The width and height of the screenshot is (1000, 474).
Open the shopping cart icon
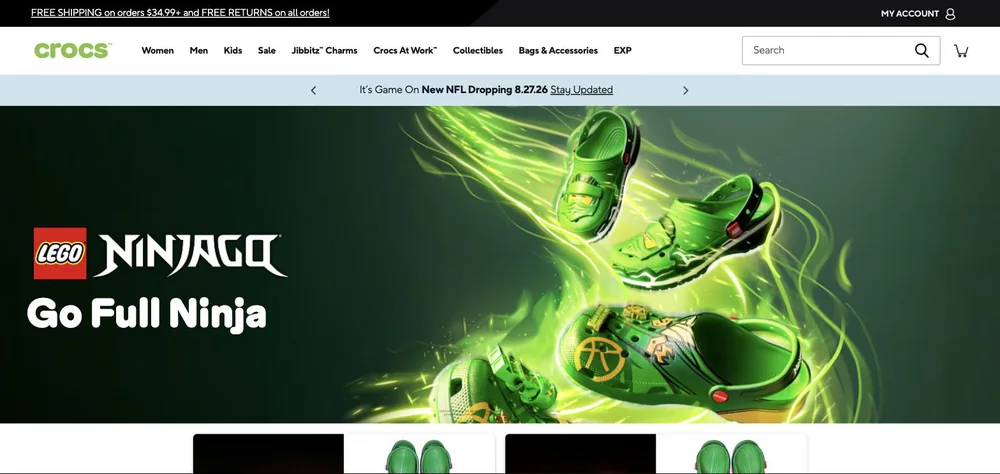pyautogui.click(x=960, y=51)
